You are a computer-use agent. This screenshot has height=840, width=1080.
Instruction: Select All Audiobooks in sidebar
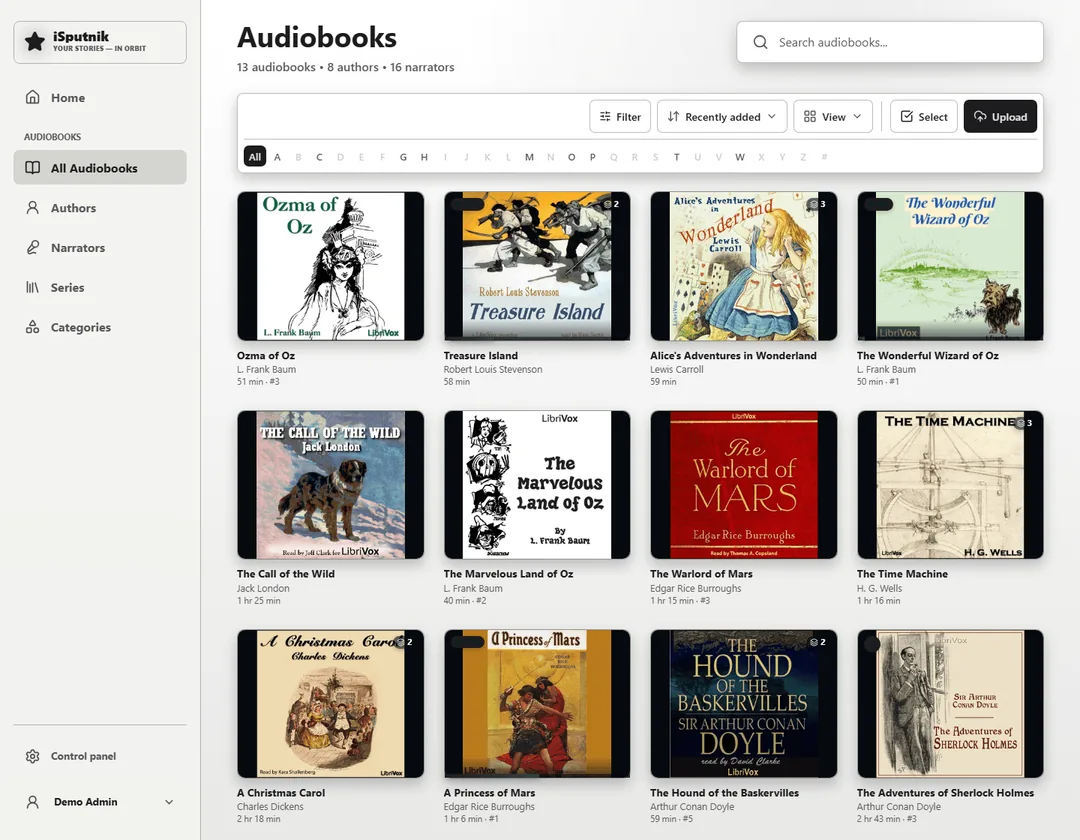[x=100, y=167]
